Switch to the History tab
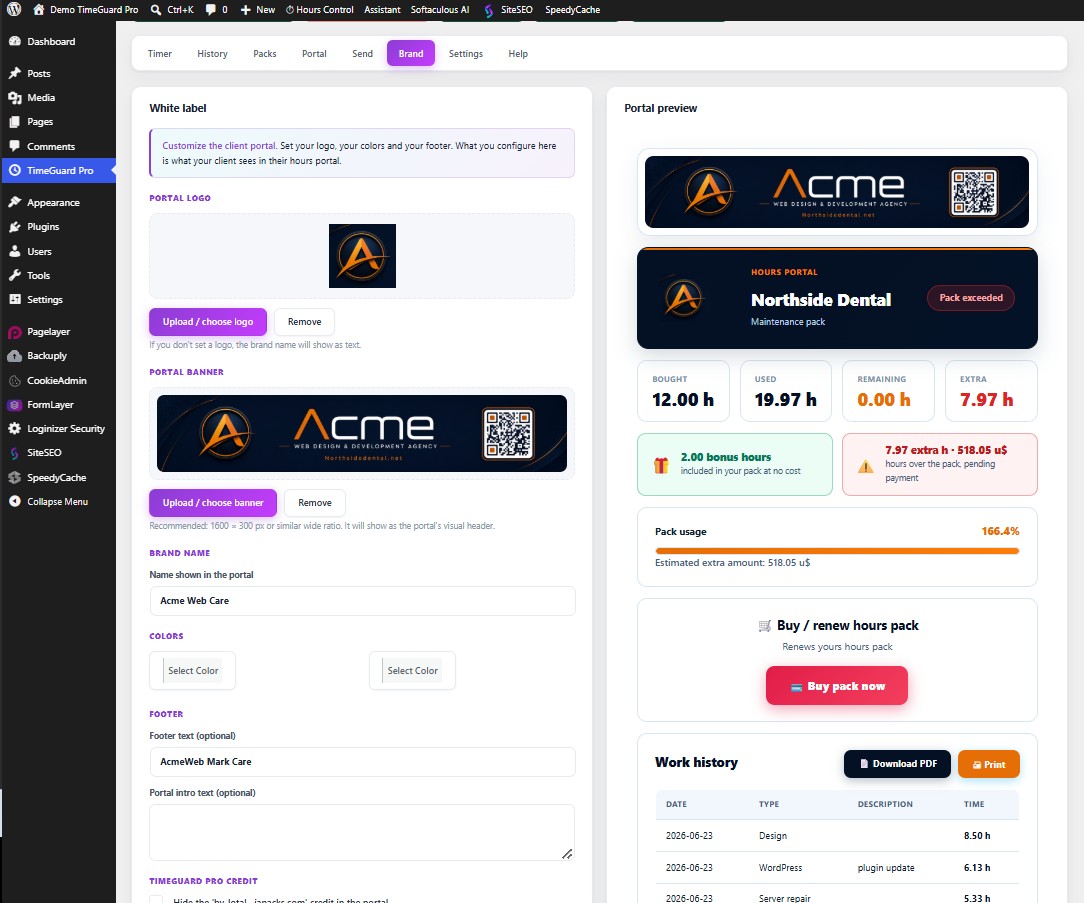 212,53
